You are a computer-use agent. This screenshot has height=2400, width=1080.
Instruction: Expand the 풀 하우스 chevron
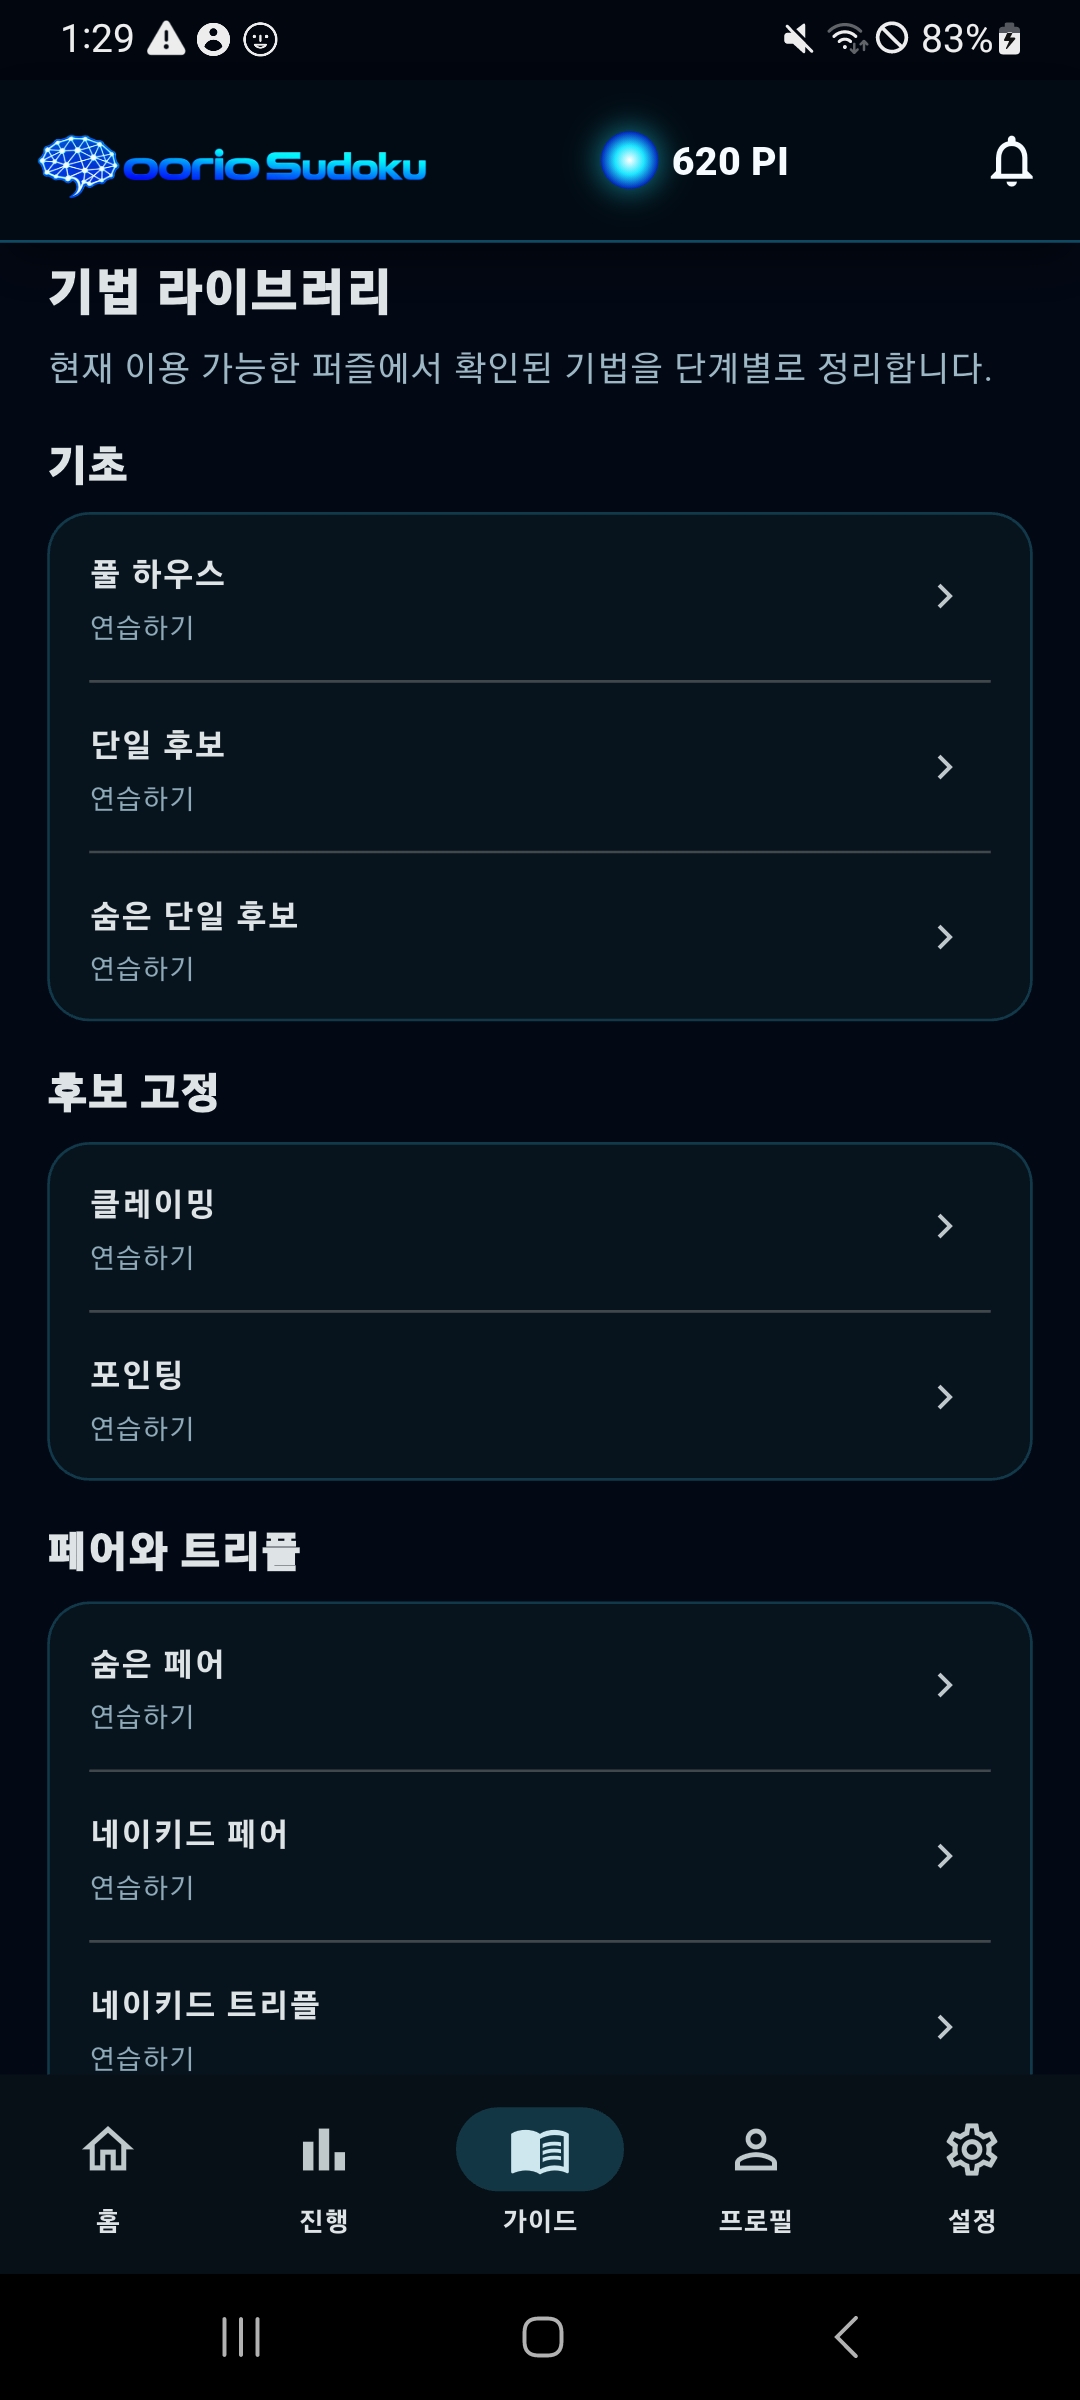click(x=944, y=596)
